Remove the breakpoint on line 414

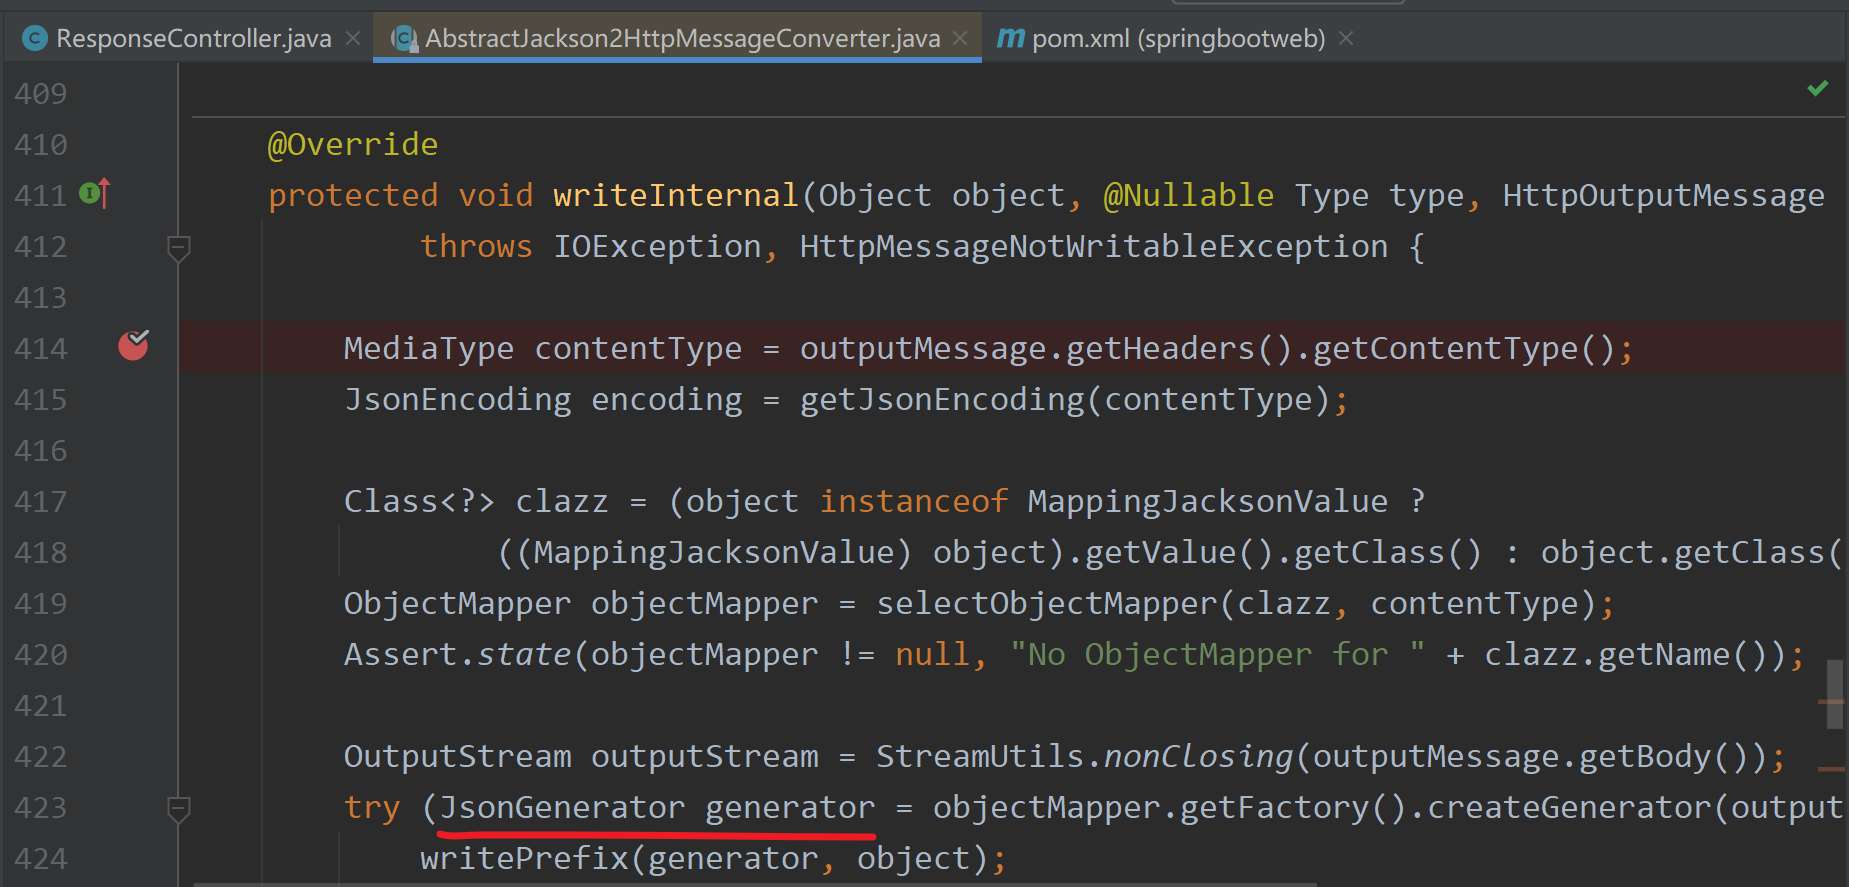(133, 346)
